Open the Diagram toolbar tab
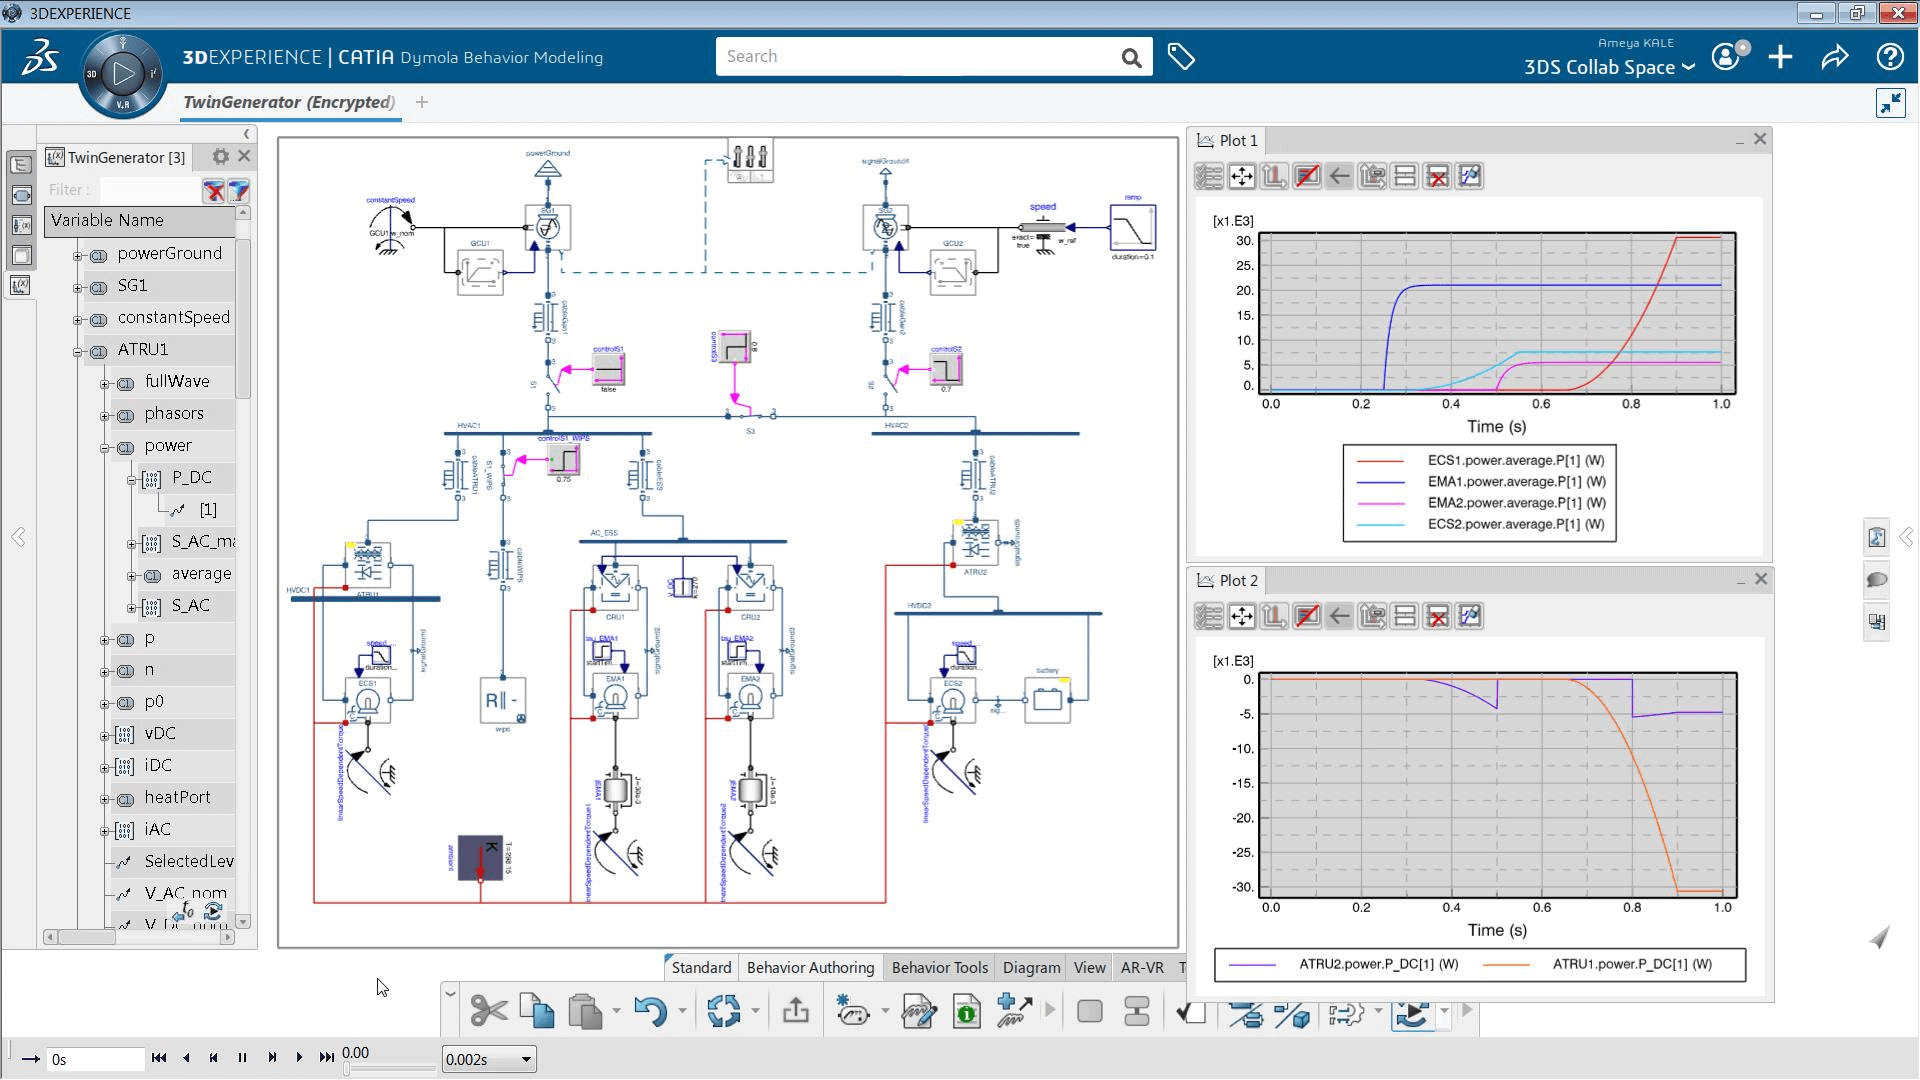This screenshot has height=1080, width=1920. [x=1031, y=967]
